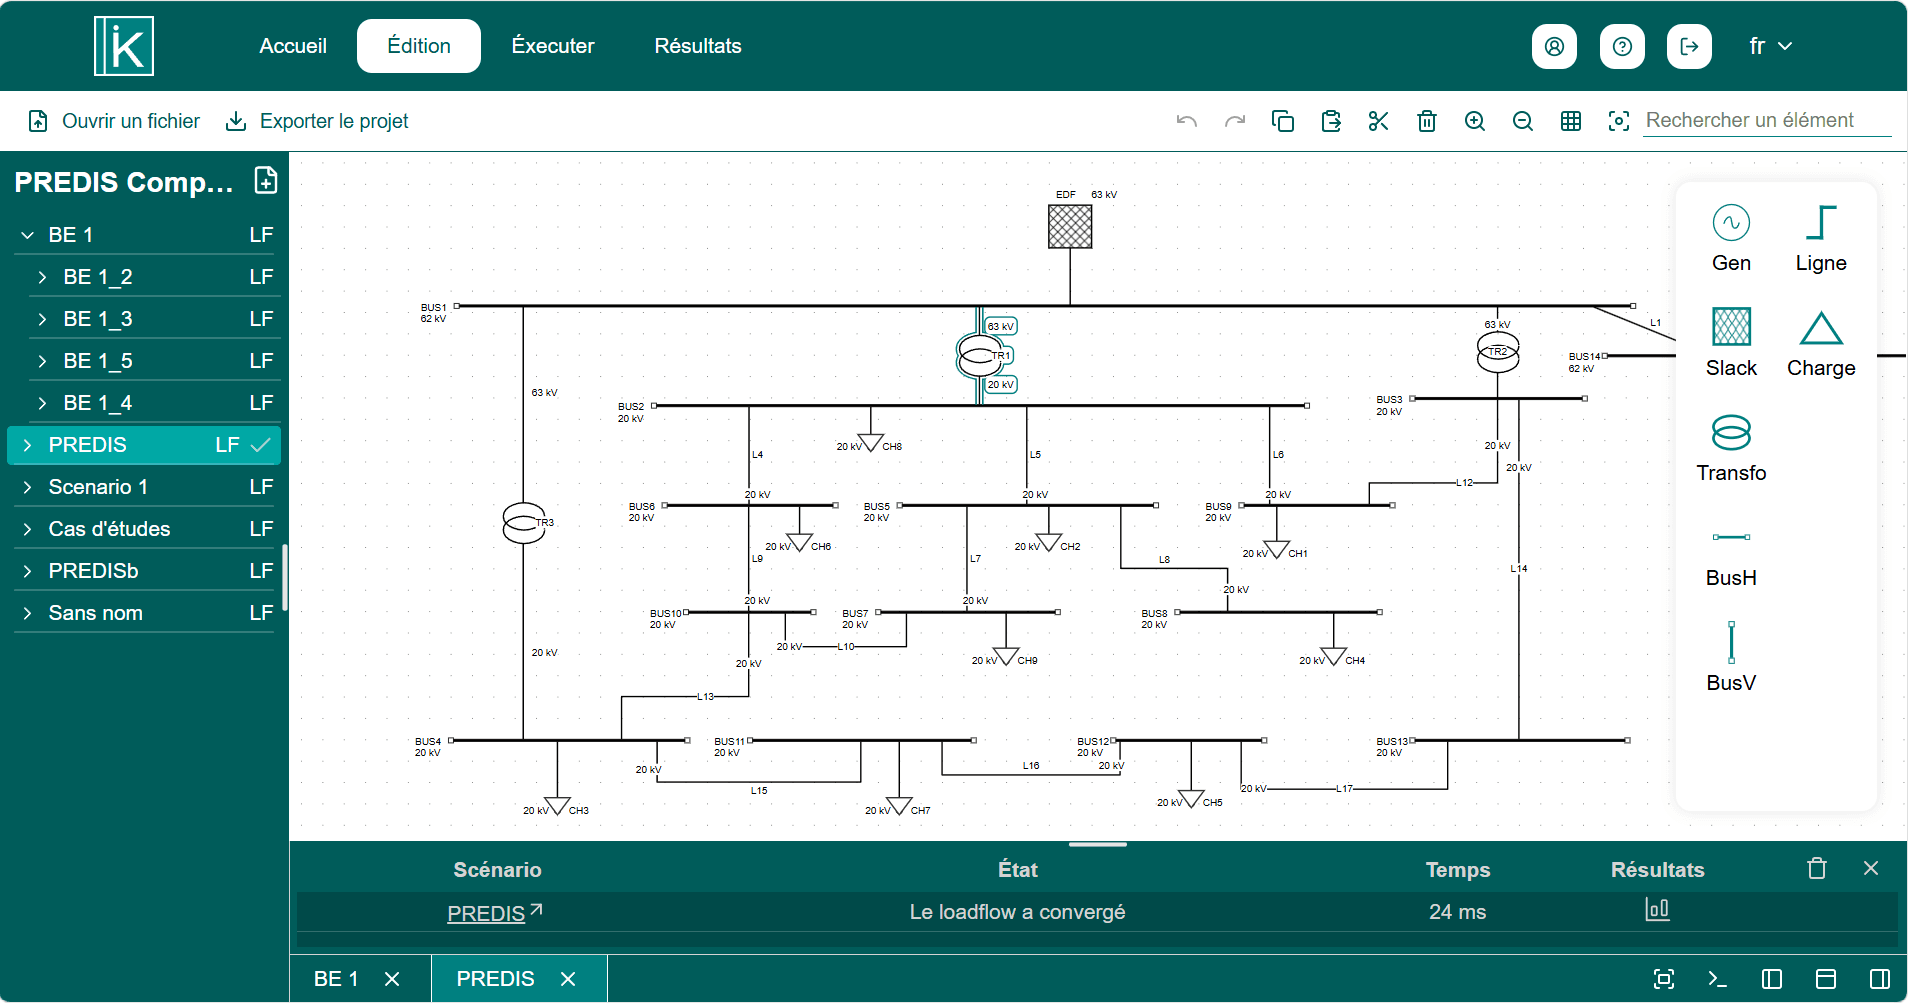This screenshot has width=1909, height=1003.
Task: Cut selection with scissors icon
Action: click(1379, 121)
